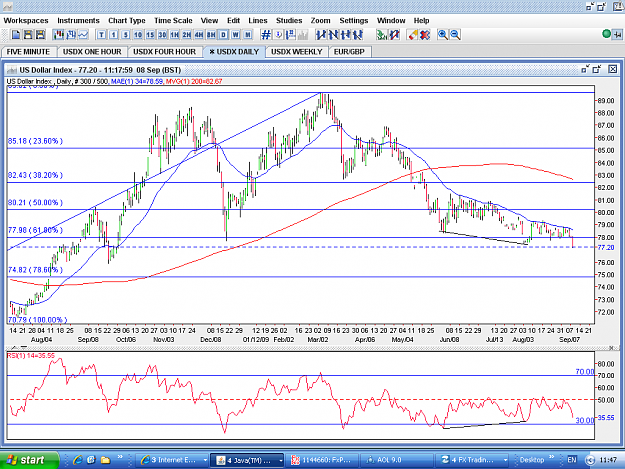The height and width of the screenshot is (469, 625).
Task: Expand FX Trading taskbar group dropdown
Action: (x=505, y=460)
